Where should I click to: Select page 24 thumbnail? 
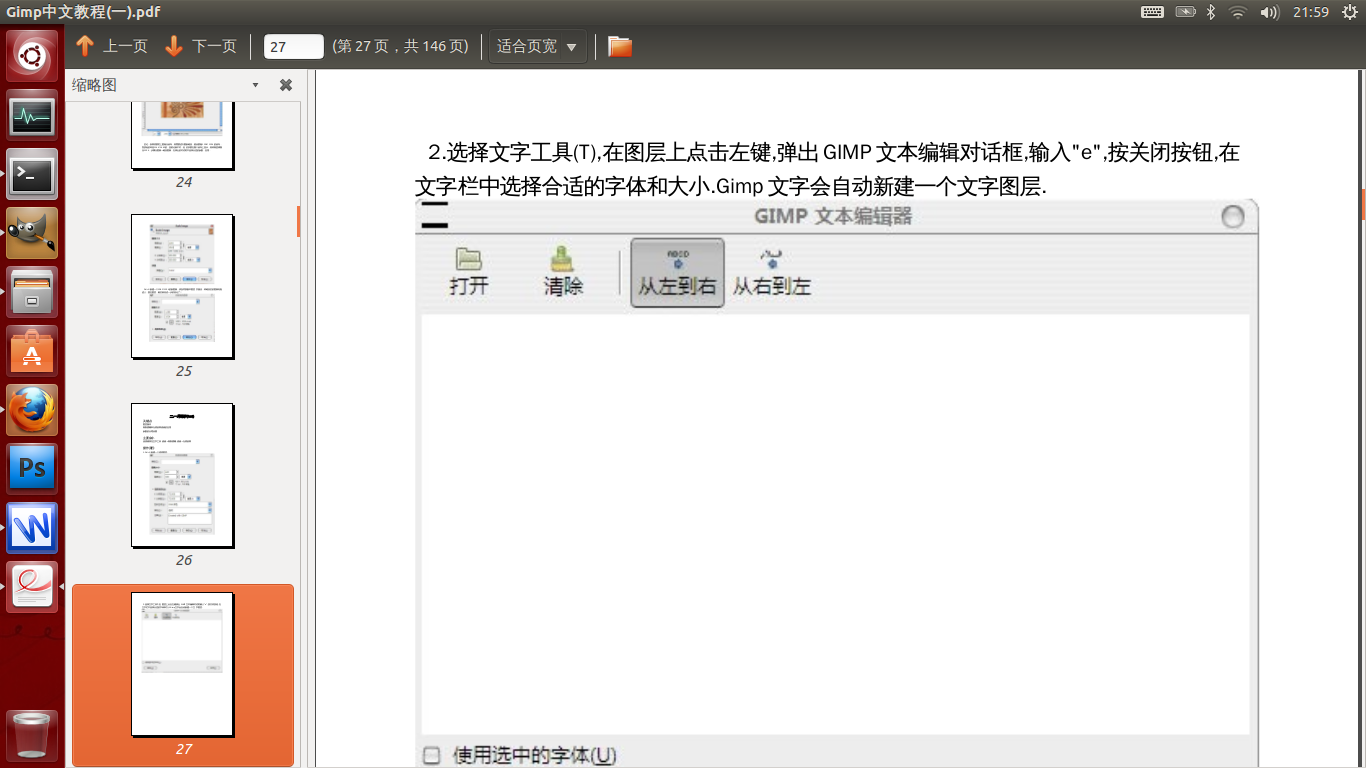183,135
